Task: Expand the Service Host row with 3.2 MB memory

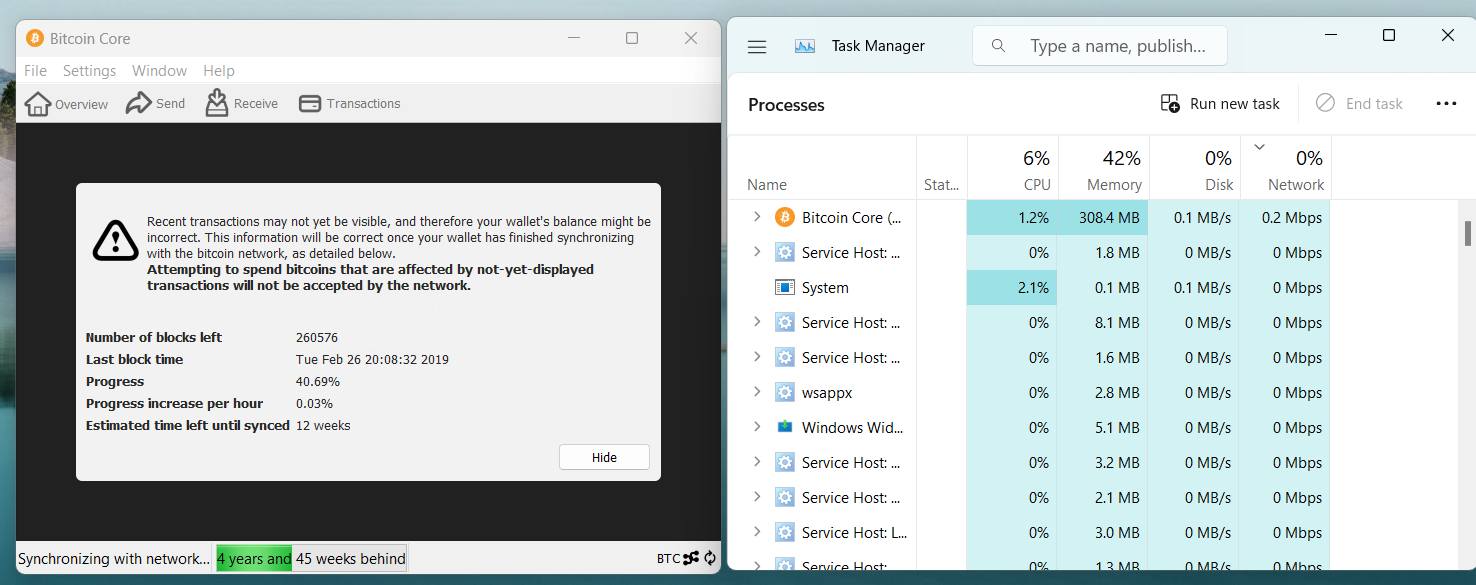Action: point(757,462)
